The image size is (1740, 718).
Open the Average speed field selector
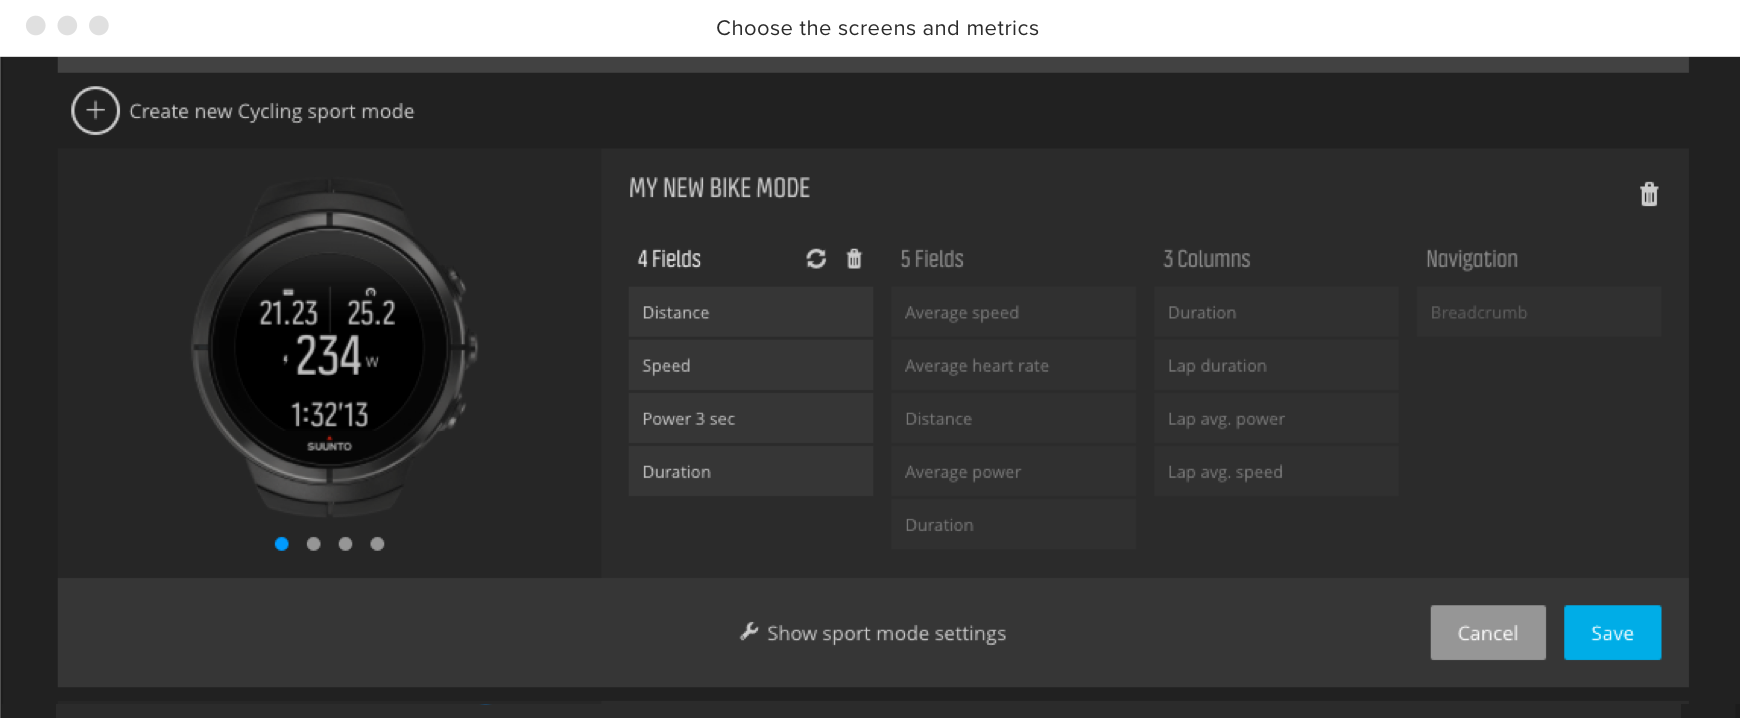click(x=1014, y=312)
